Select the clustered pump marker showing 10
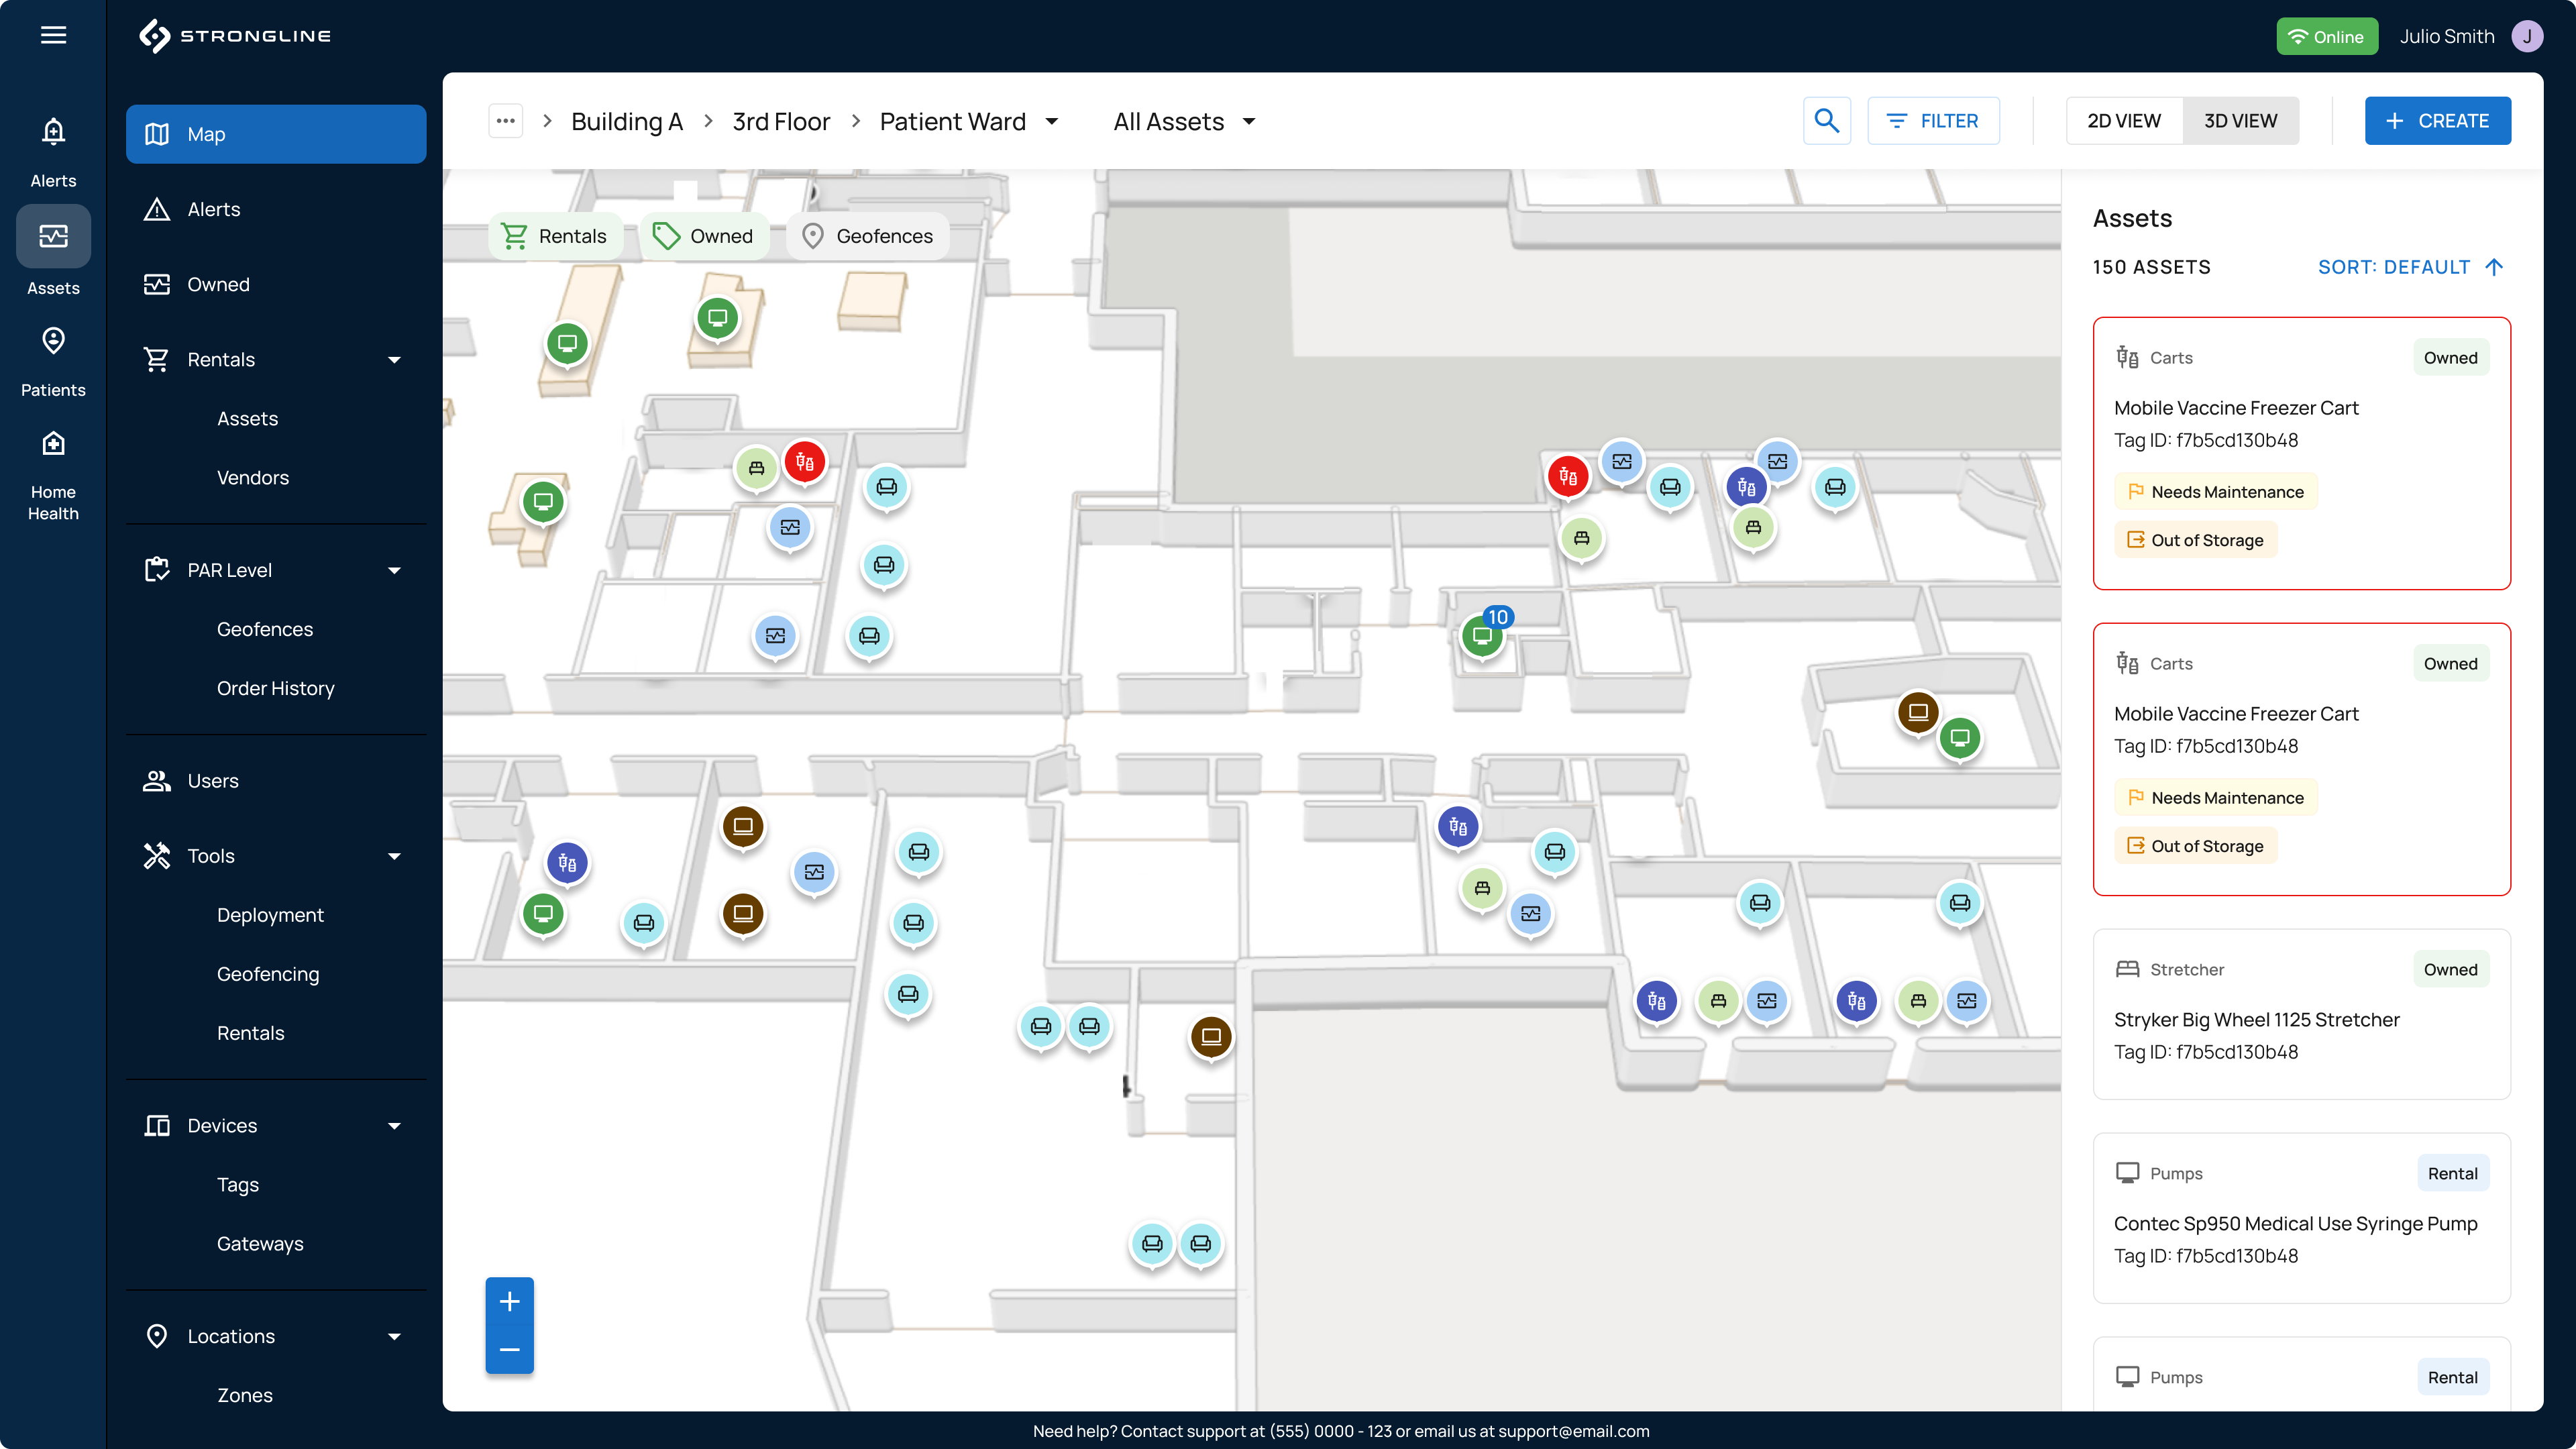Screen dimensions: 2576x1449 pos(1483,635)
